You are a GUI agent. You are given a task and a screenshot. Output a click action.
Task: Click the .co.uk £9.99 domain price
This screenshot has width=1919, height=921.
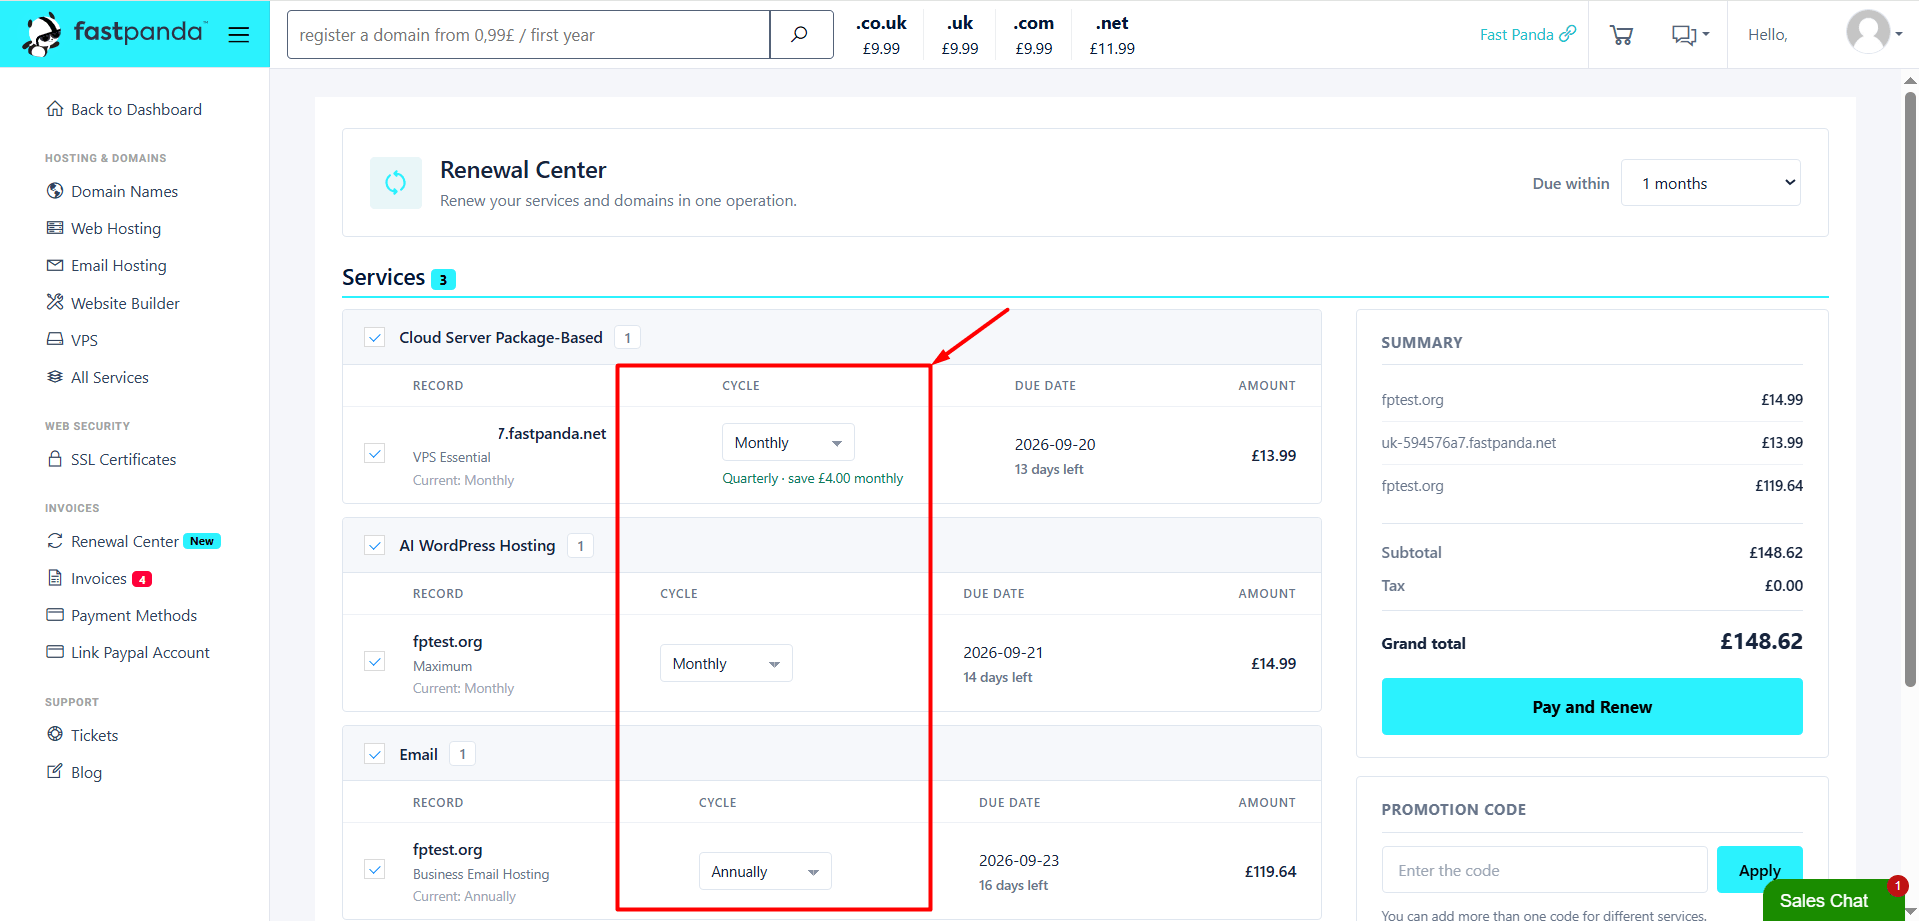[881, 35]
